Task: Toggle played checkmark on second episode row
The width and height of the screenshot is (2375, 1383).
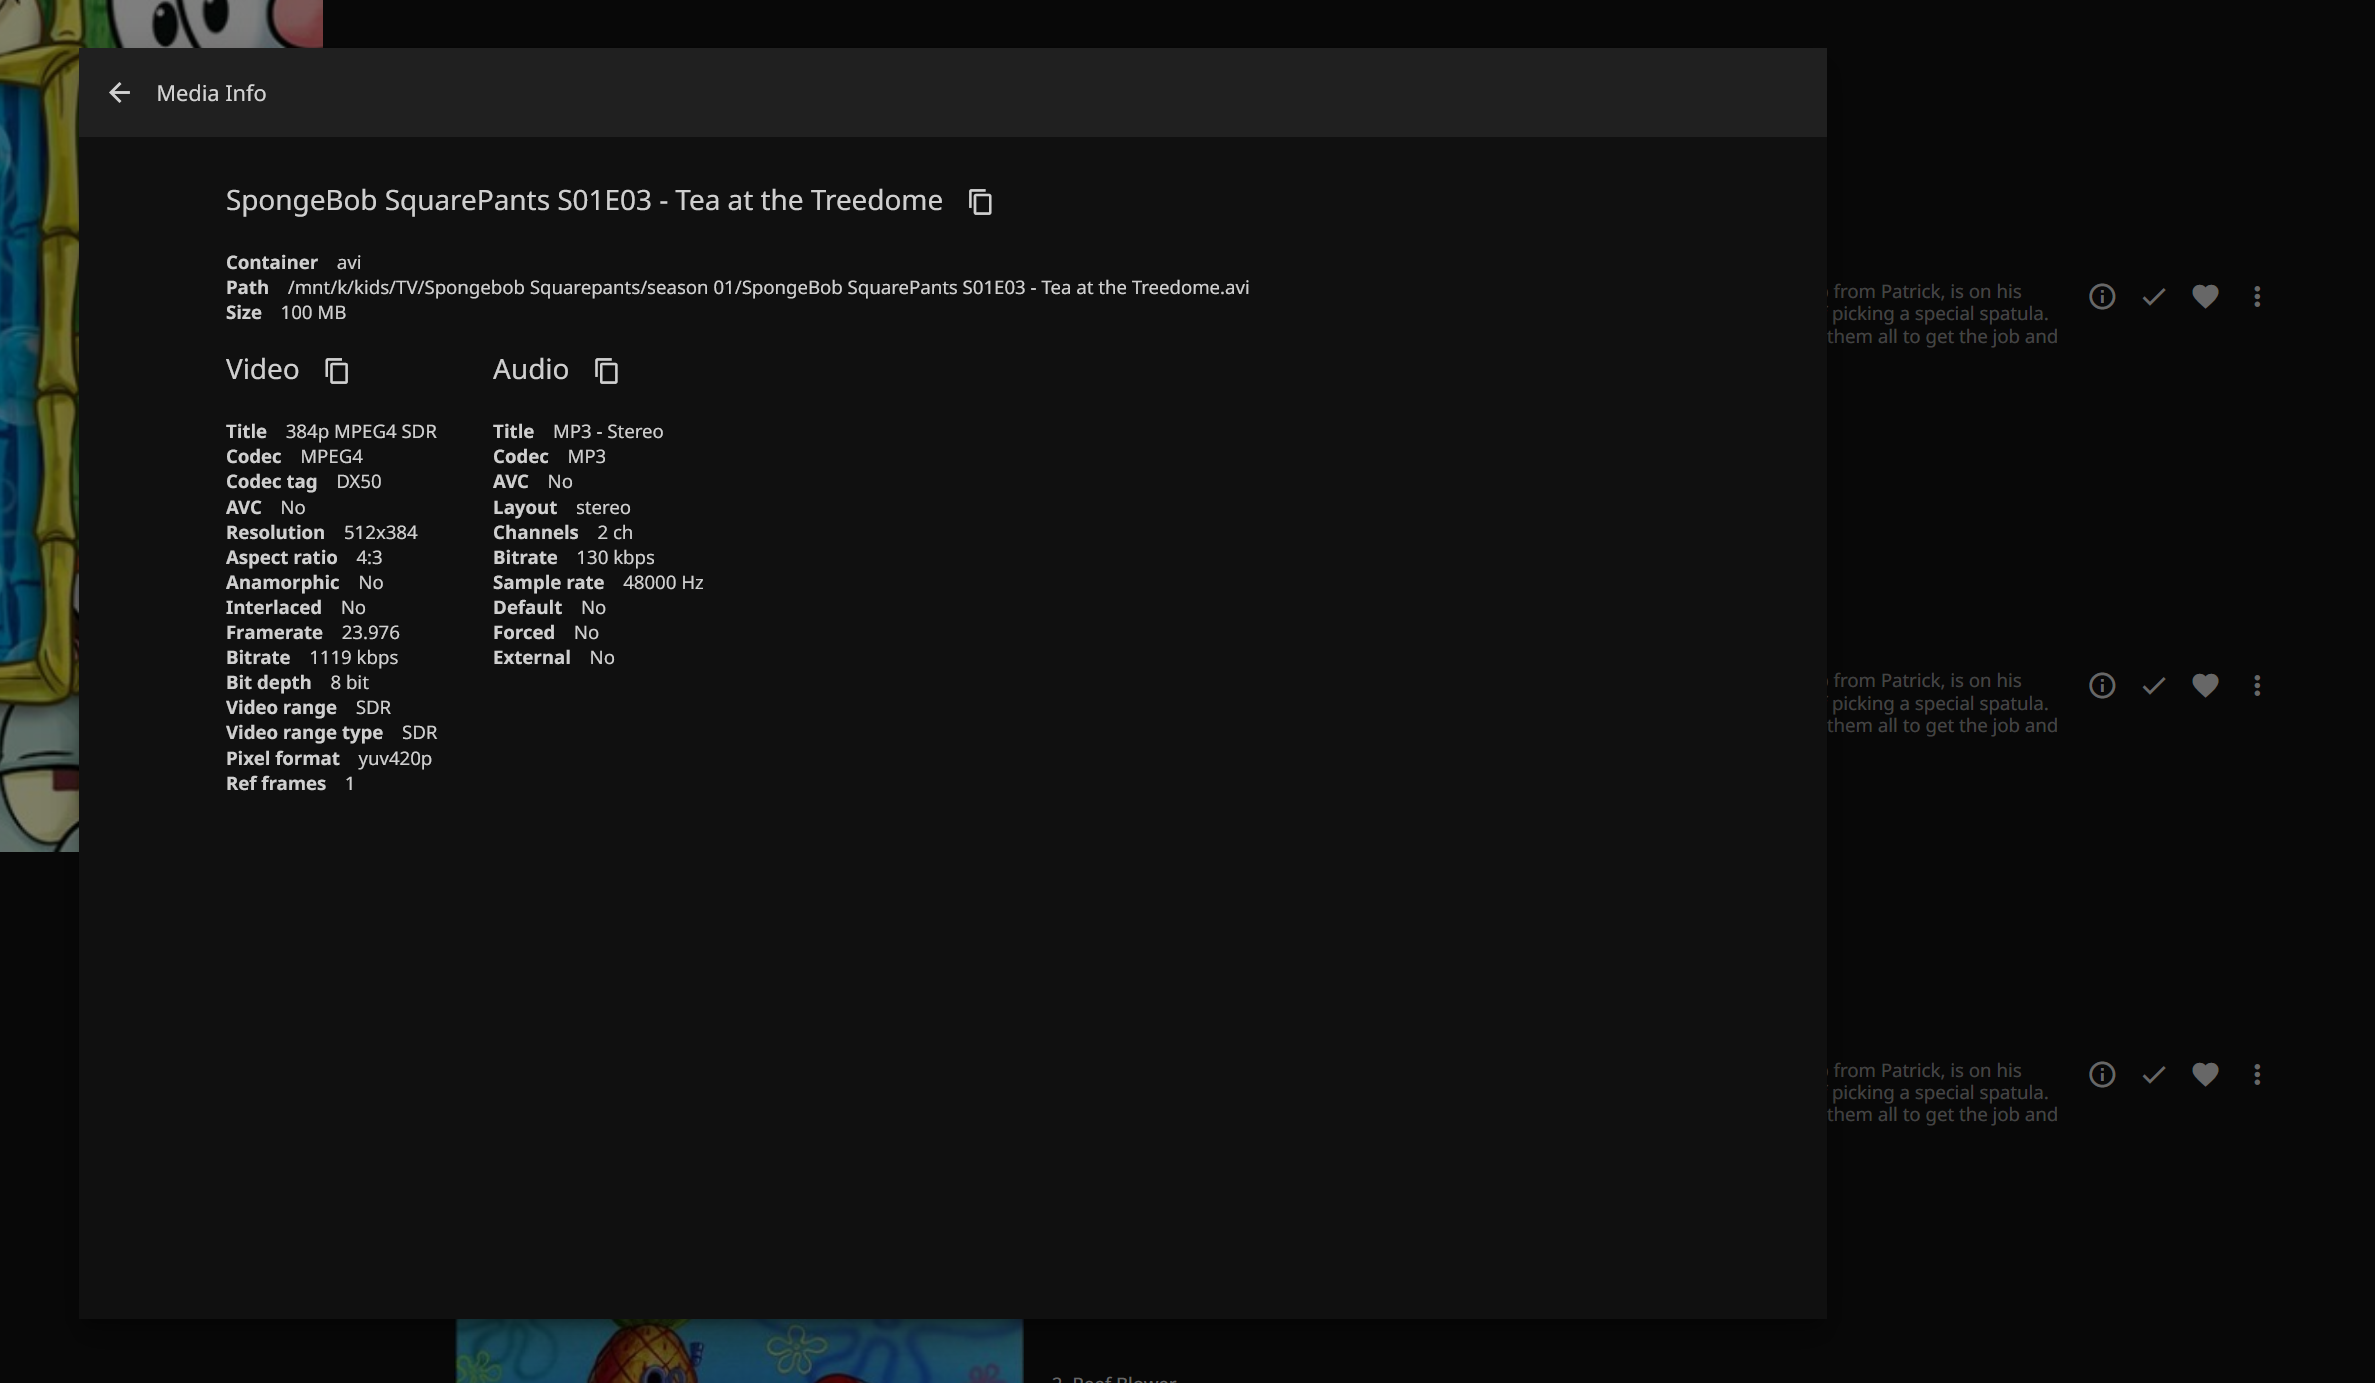Action: click(2154, 686)
